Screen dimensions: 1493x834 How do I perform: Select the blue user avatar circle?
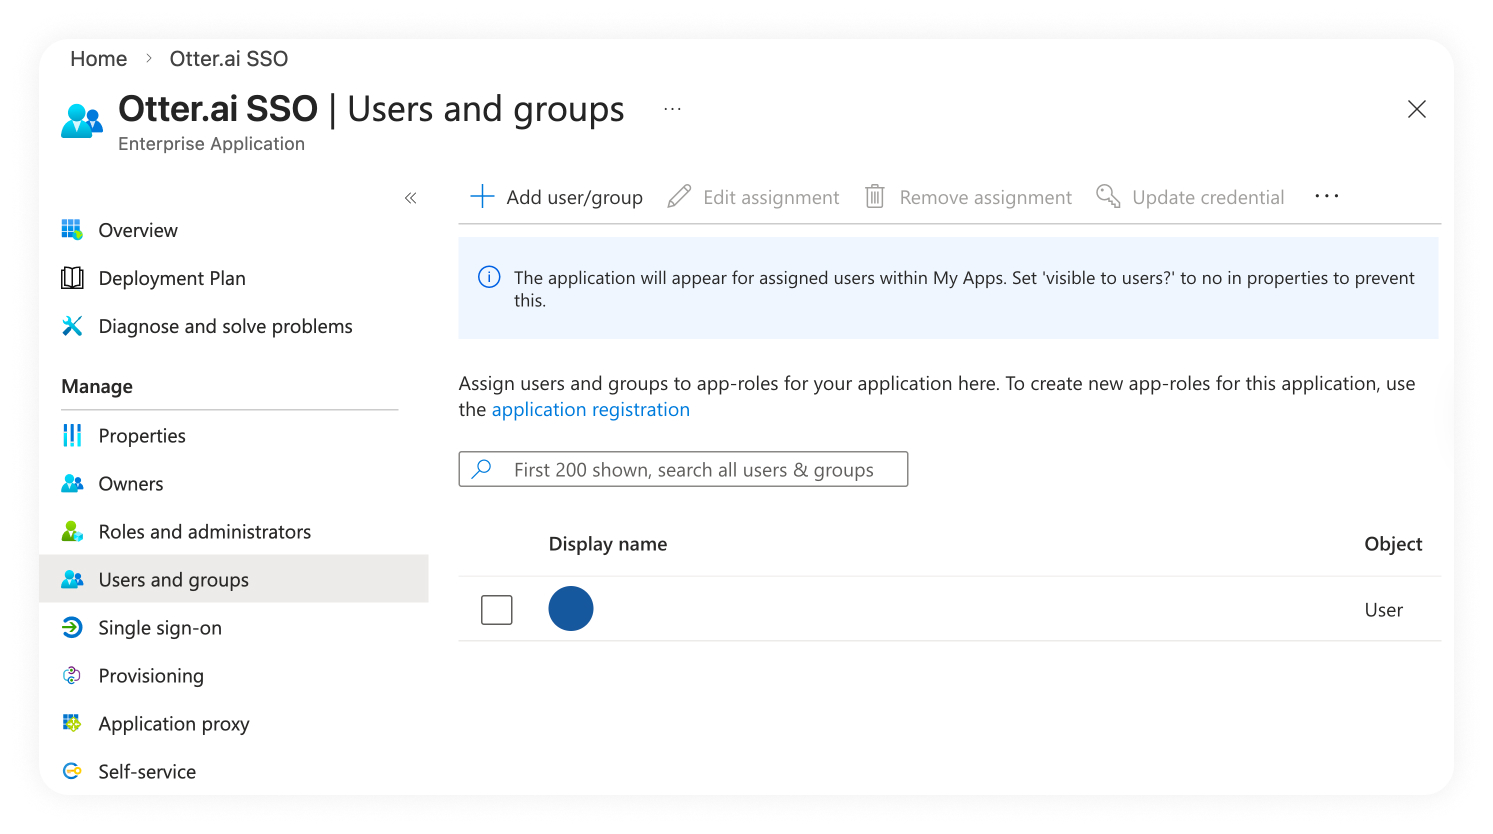pos(571,609)
